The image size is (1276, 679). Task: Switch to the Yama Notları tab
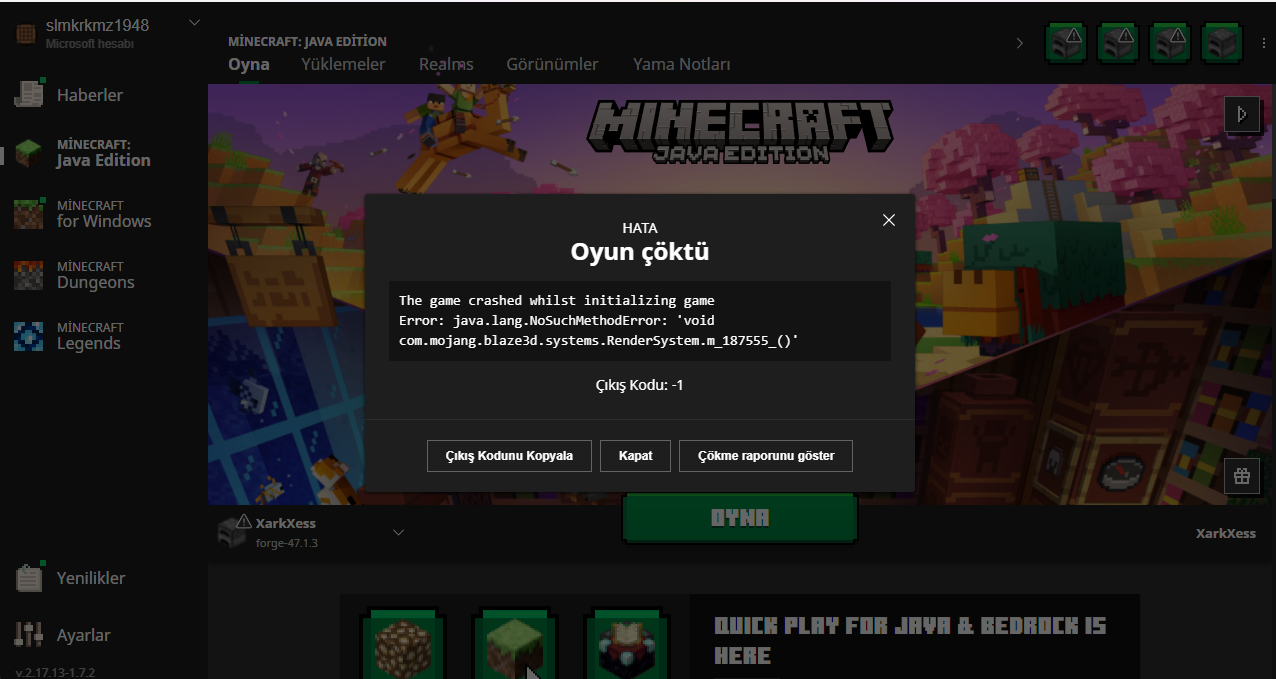(x=682, y=64)
